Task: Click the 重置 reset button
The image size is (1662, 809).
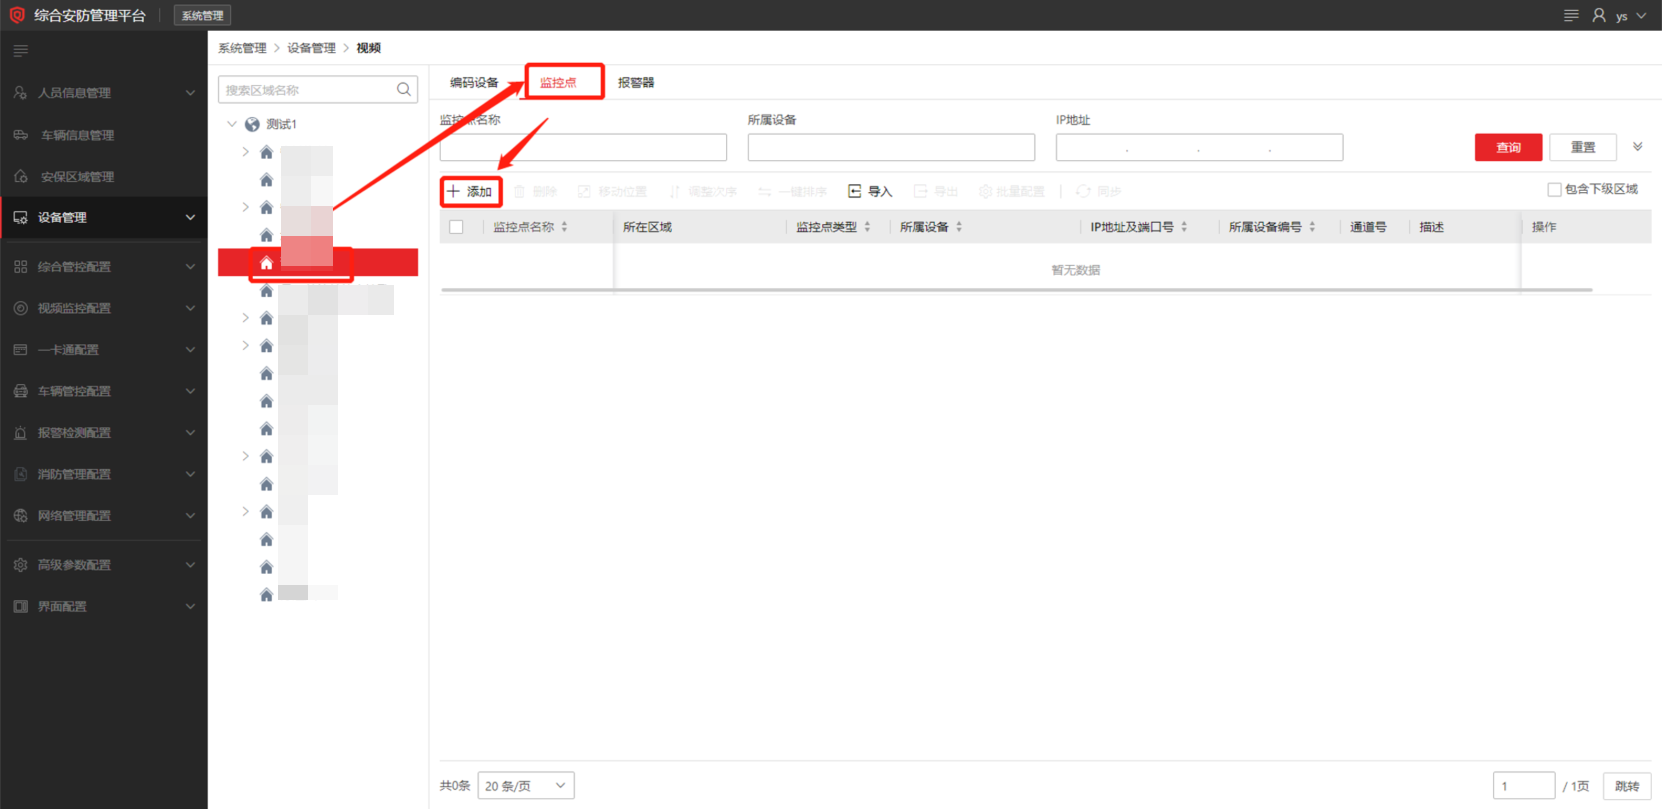Action: point(1582,147)
